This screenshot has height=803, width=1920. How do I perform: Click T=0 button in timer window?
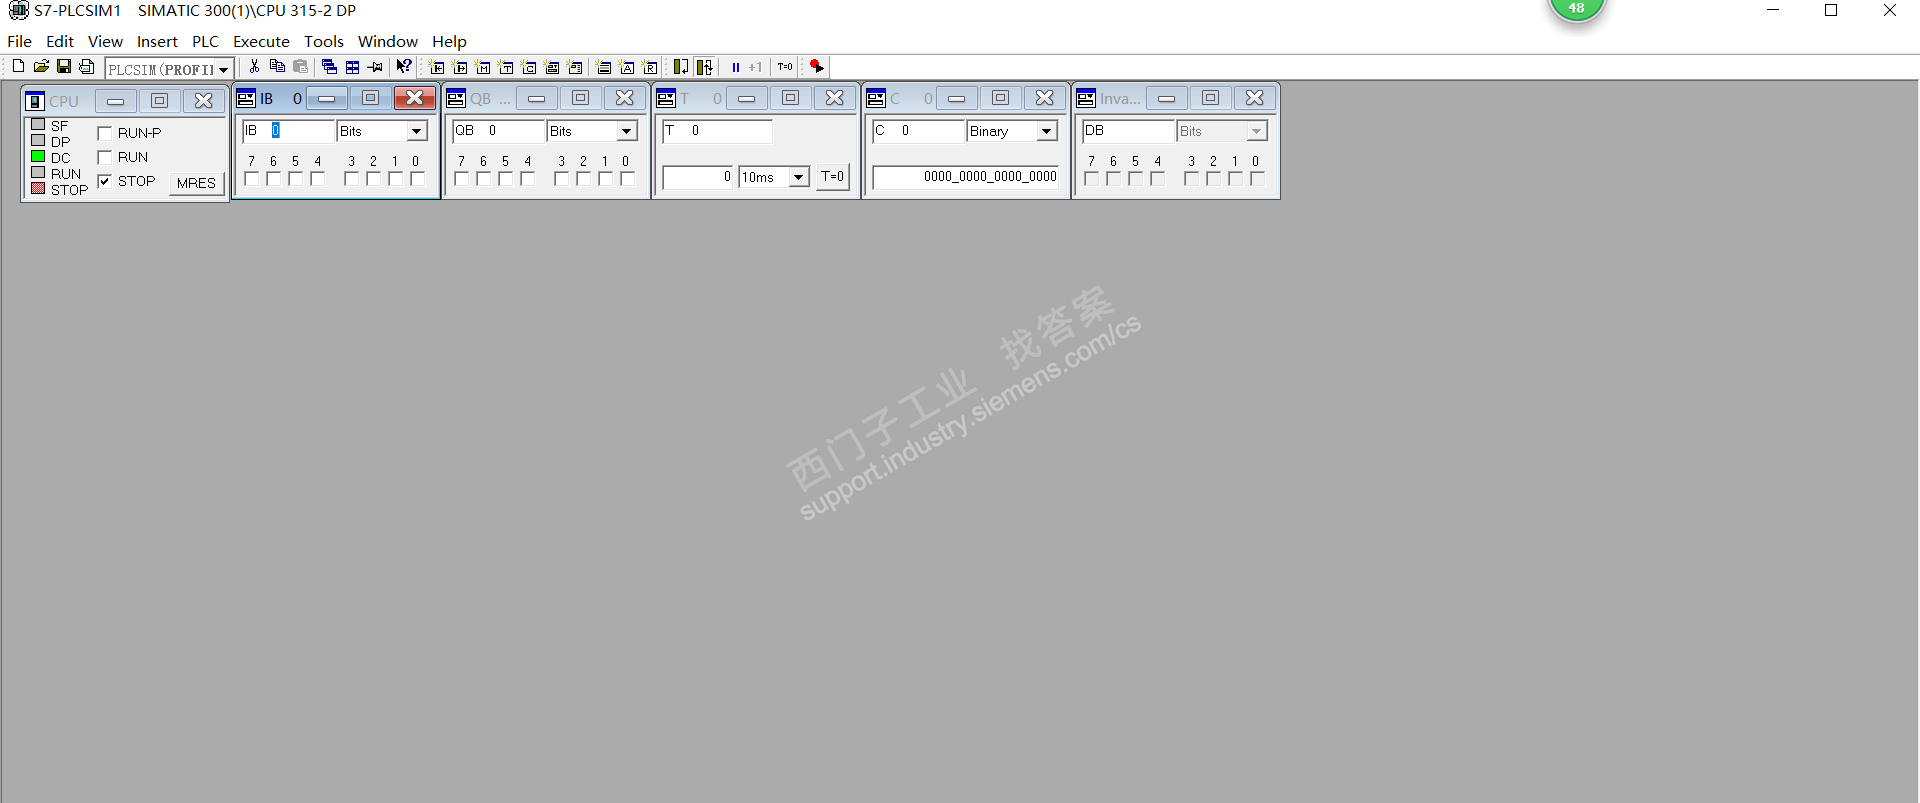[x=832, y=177]
